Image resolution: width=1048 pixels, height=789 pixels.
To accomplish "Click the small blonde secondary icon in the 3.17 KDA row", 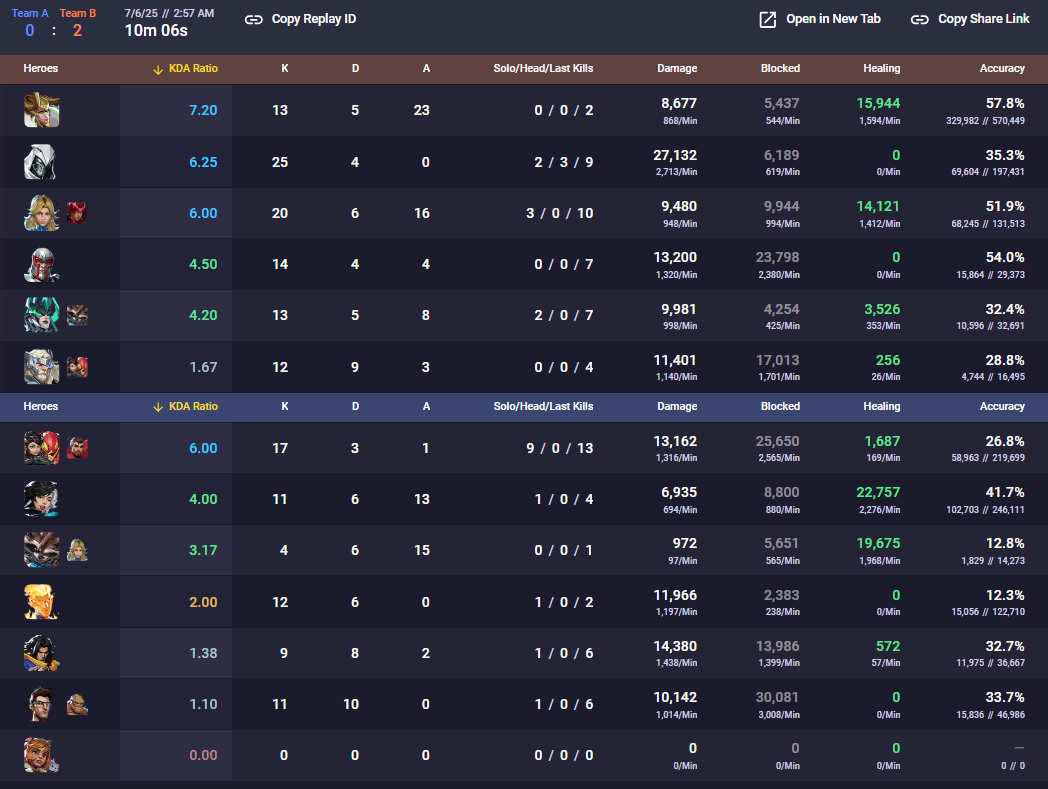I will point(77,550).
